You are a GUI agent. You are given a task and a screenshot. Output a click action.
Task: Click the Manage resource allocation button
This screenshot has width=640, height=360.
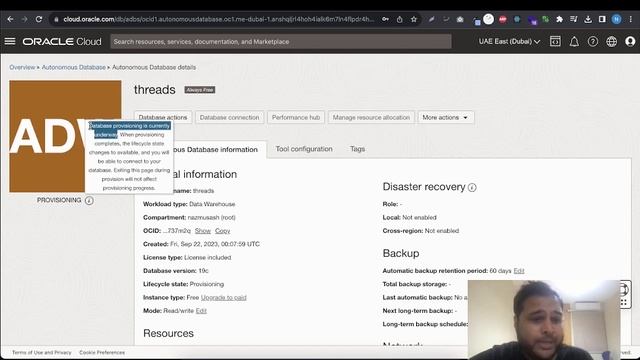tap(371, 118)
